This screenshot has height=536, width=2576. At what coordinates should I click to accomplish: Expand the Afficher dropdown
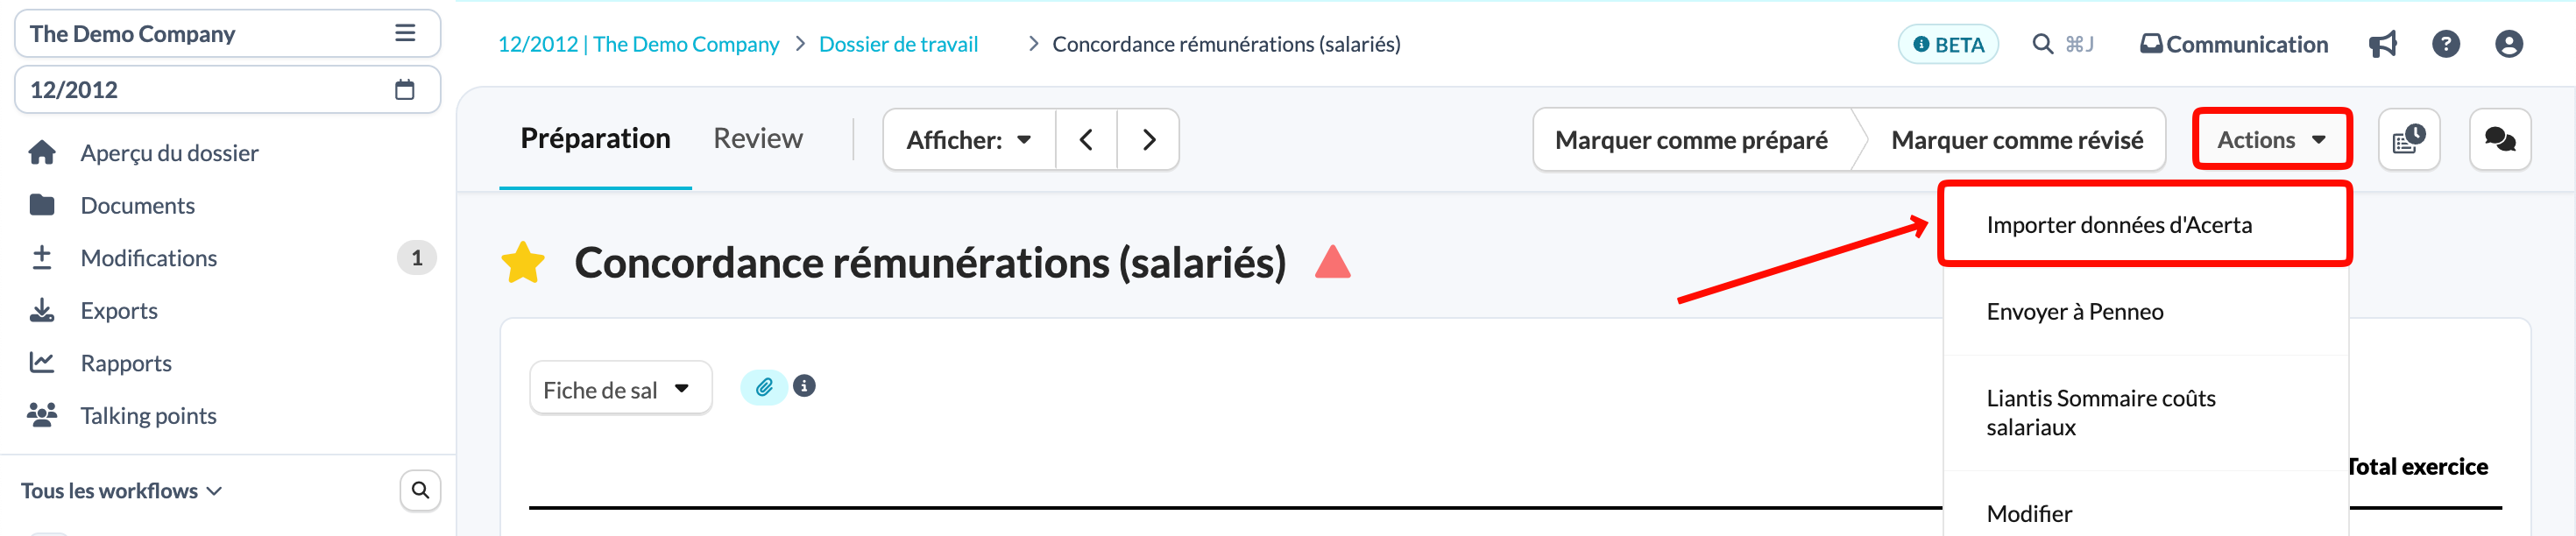969,140
